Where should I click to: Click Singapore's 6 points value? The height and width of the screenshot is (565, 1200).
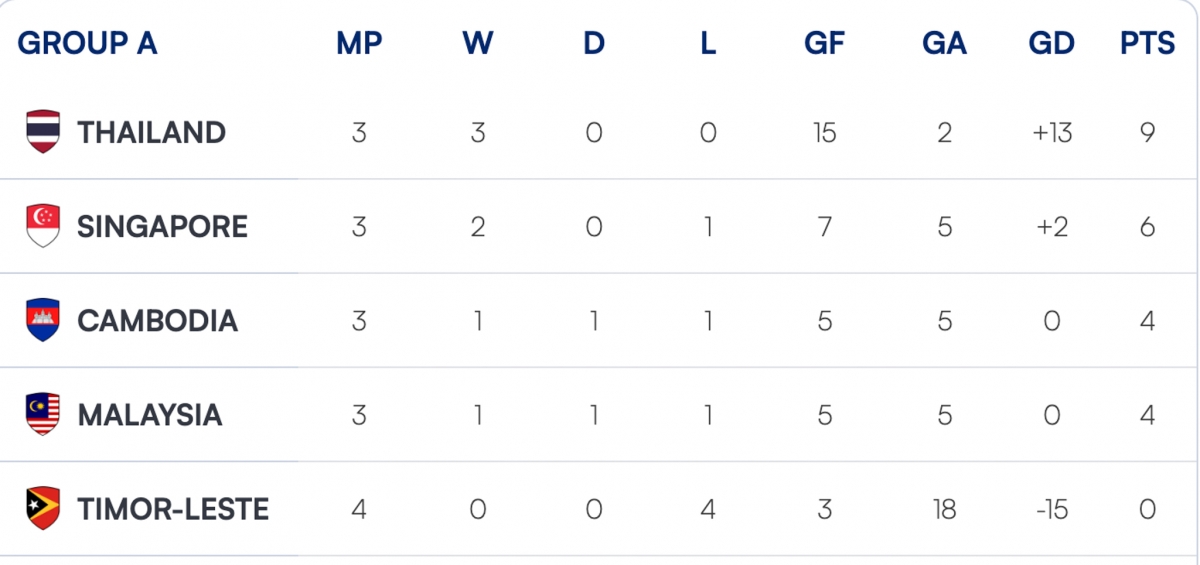[1148, 226]
